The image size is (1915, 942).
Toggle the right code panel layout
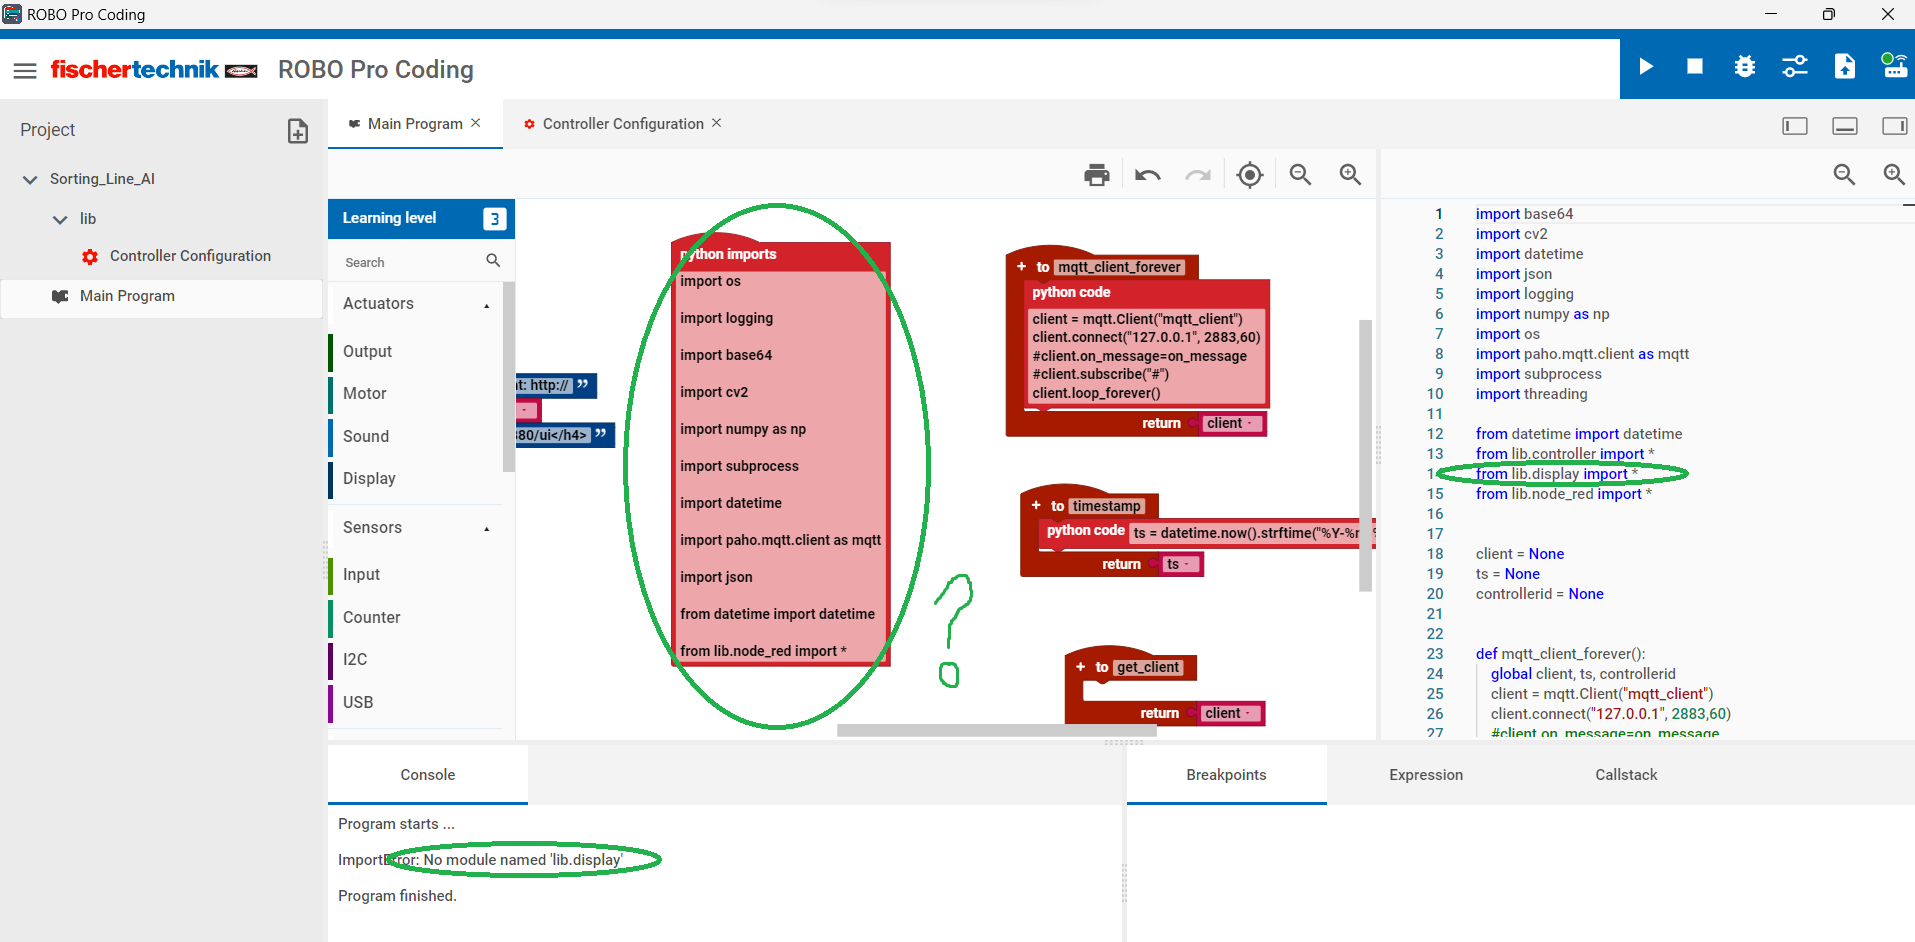[1895, 126]
